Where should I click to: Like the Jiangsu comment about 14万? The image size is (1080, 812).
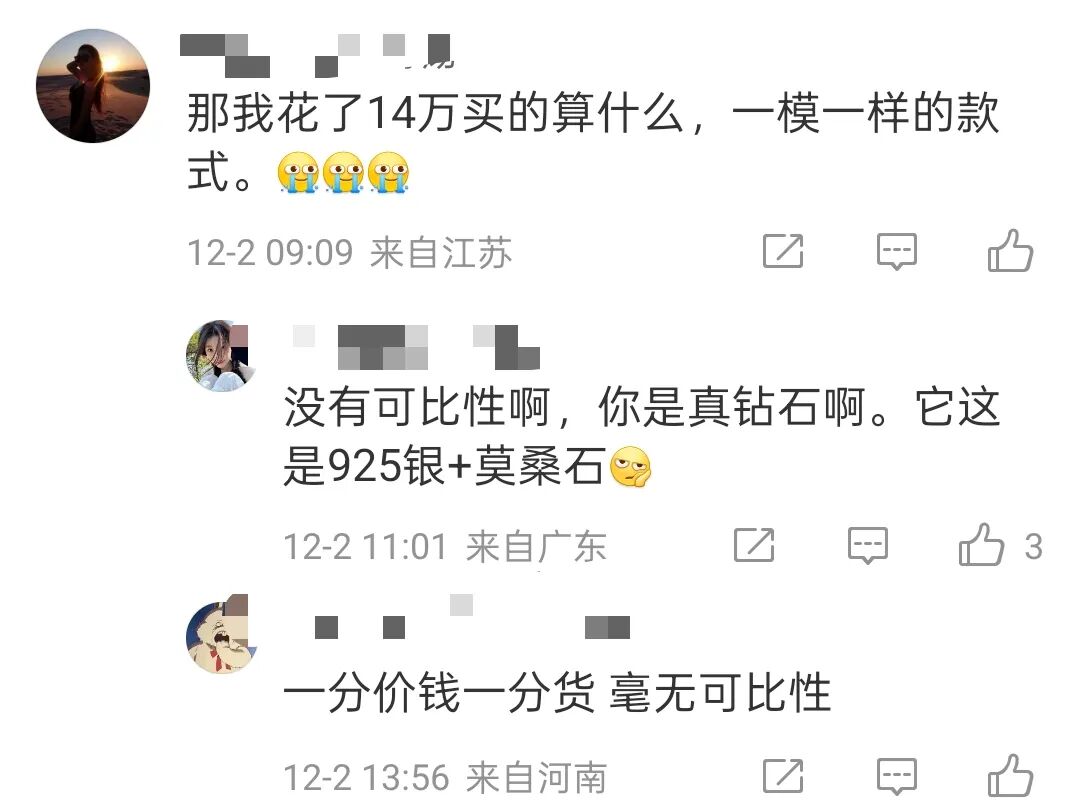coord(1010,251)
